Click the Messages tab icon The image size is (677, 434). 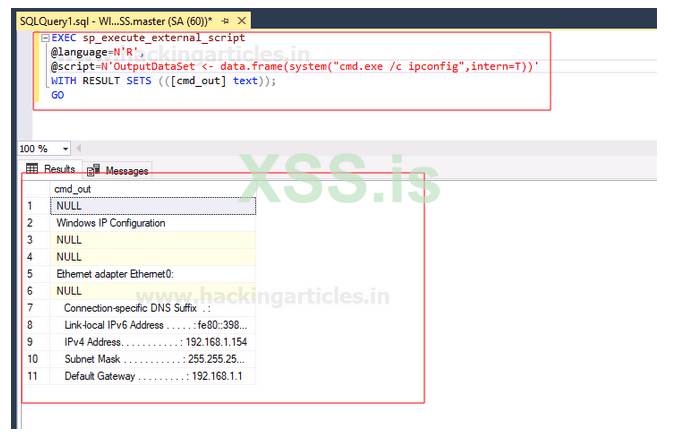click(x=93, y=171)
